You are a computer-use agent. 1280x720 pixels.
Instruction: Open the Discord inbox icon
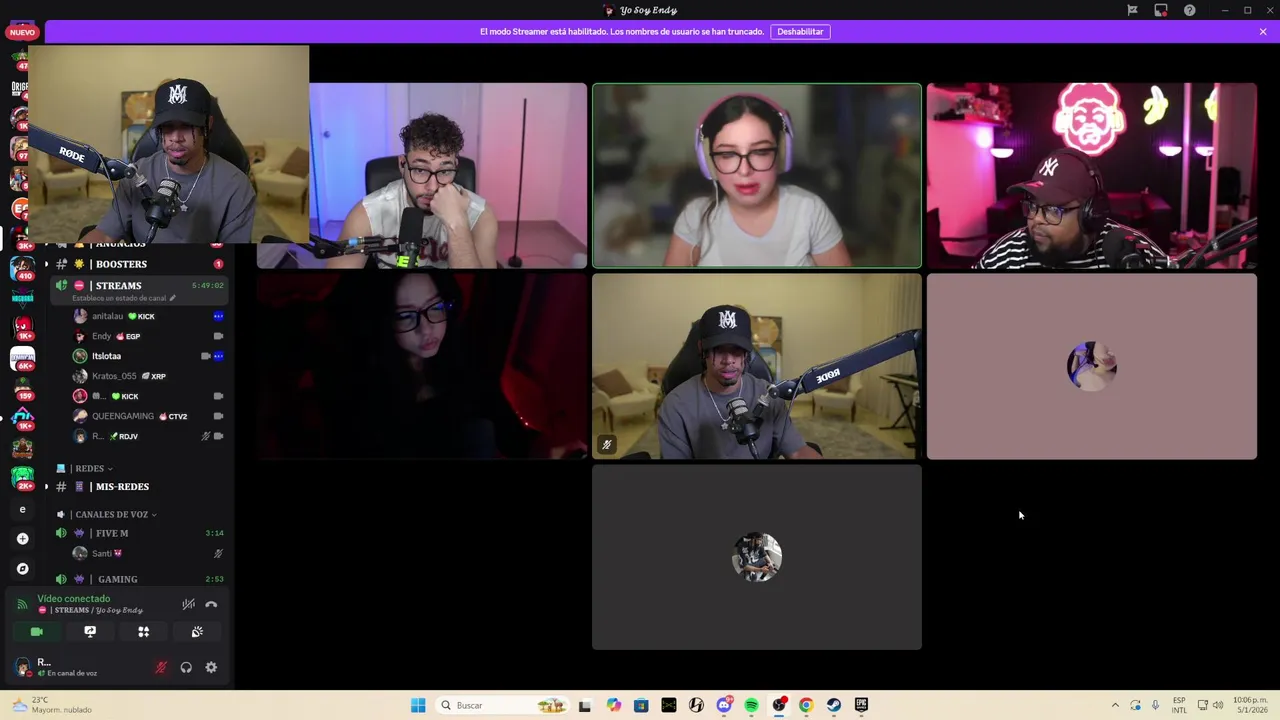1161,10
